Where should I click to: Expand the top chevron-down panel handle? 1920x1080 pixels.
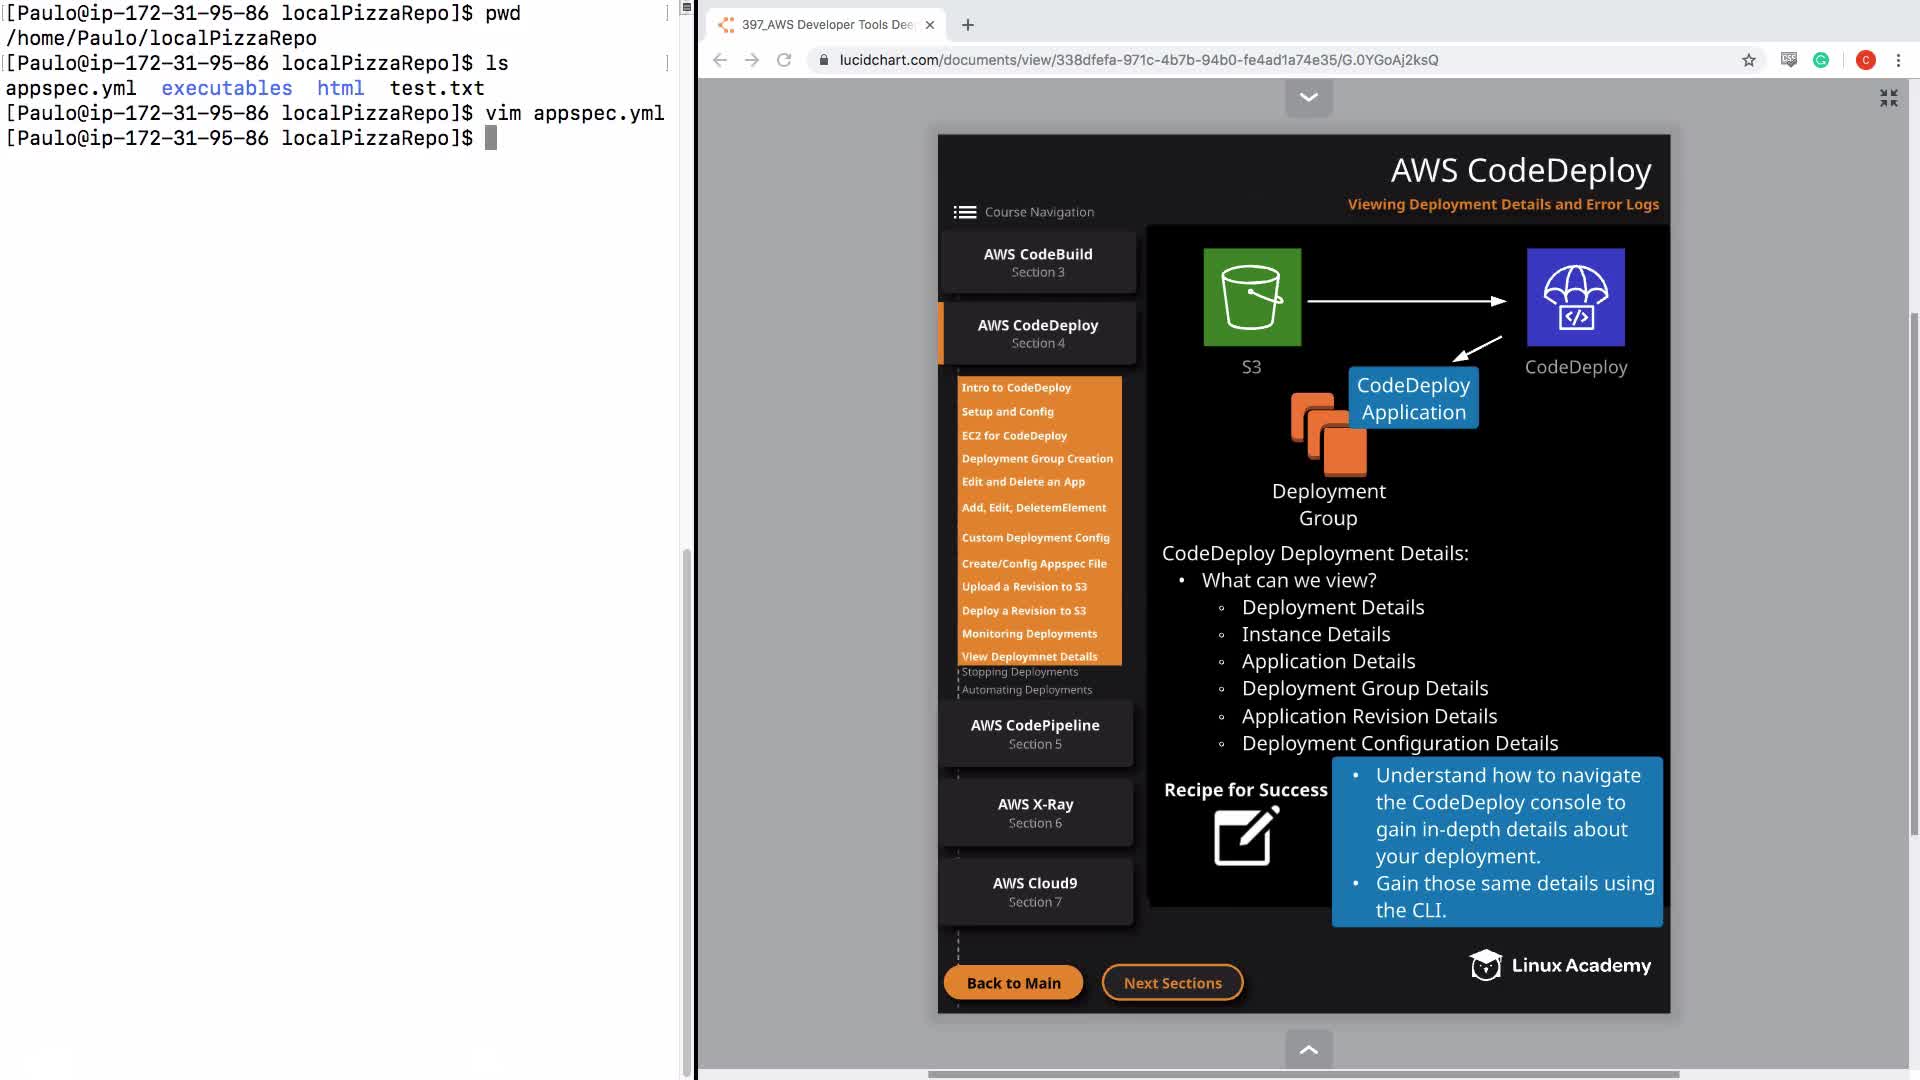1308,97
